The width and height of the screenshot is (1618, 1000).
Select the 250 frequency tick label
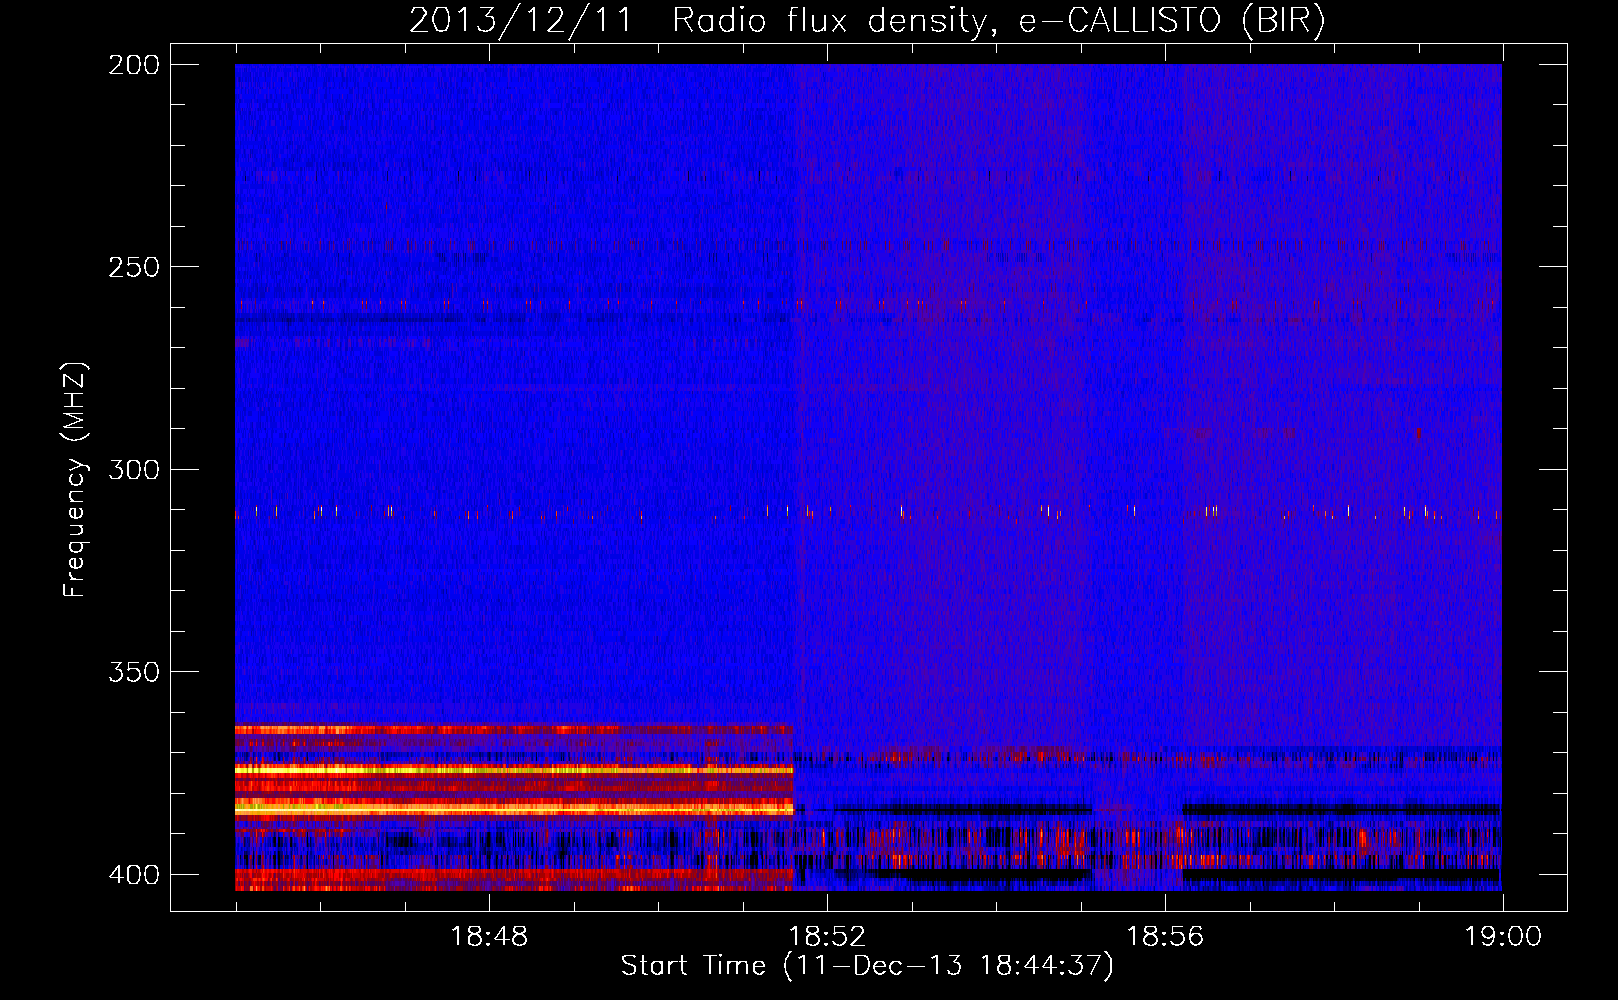click(x=134, y=267)
